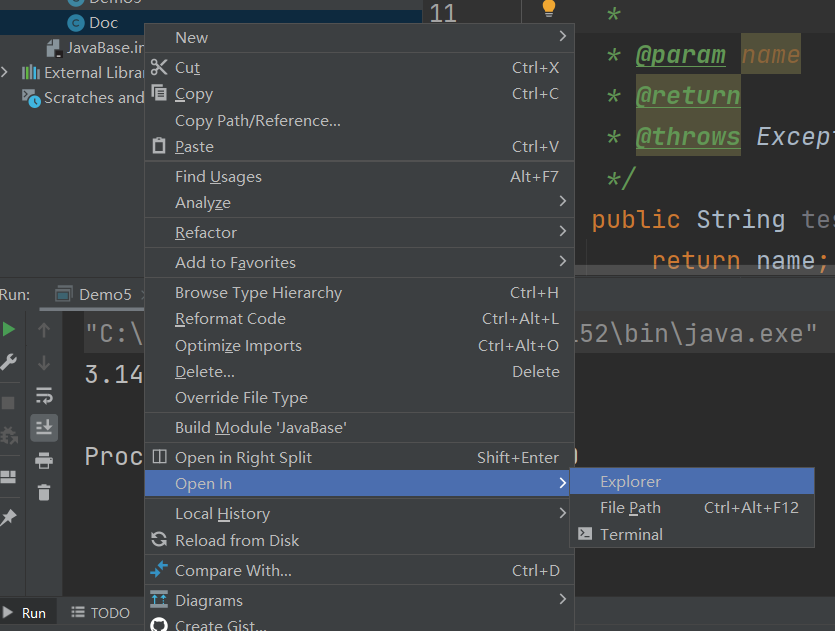Image resolution: width=835 pixels, height=631 pixels.
Task: Click the Reload from Disk icon
Action: click(159, 540)
